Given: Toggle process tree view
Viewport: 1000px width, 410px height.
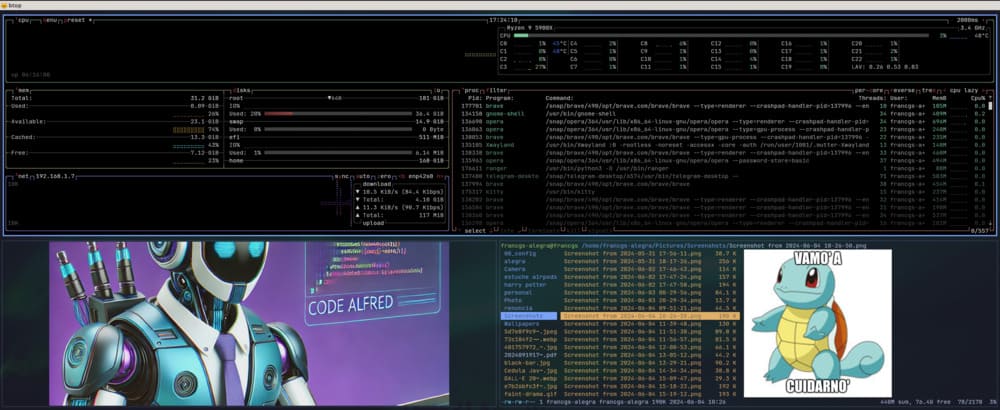Looking at the screenshot, I should point(928,90).
